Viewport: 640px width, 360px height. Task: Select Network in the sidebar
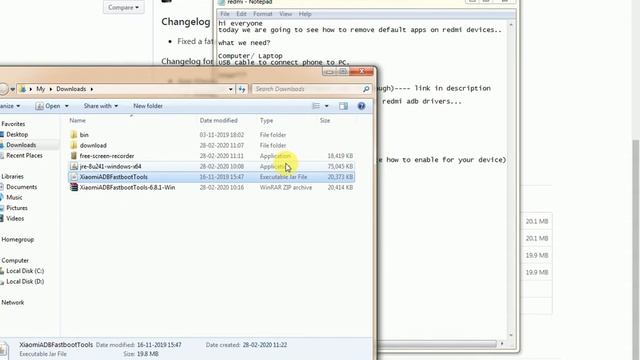click(x=13, y=302)
